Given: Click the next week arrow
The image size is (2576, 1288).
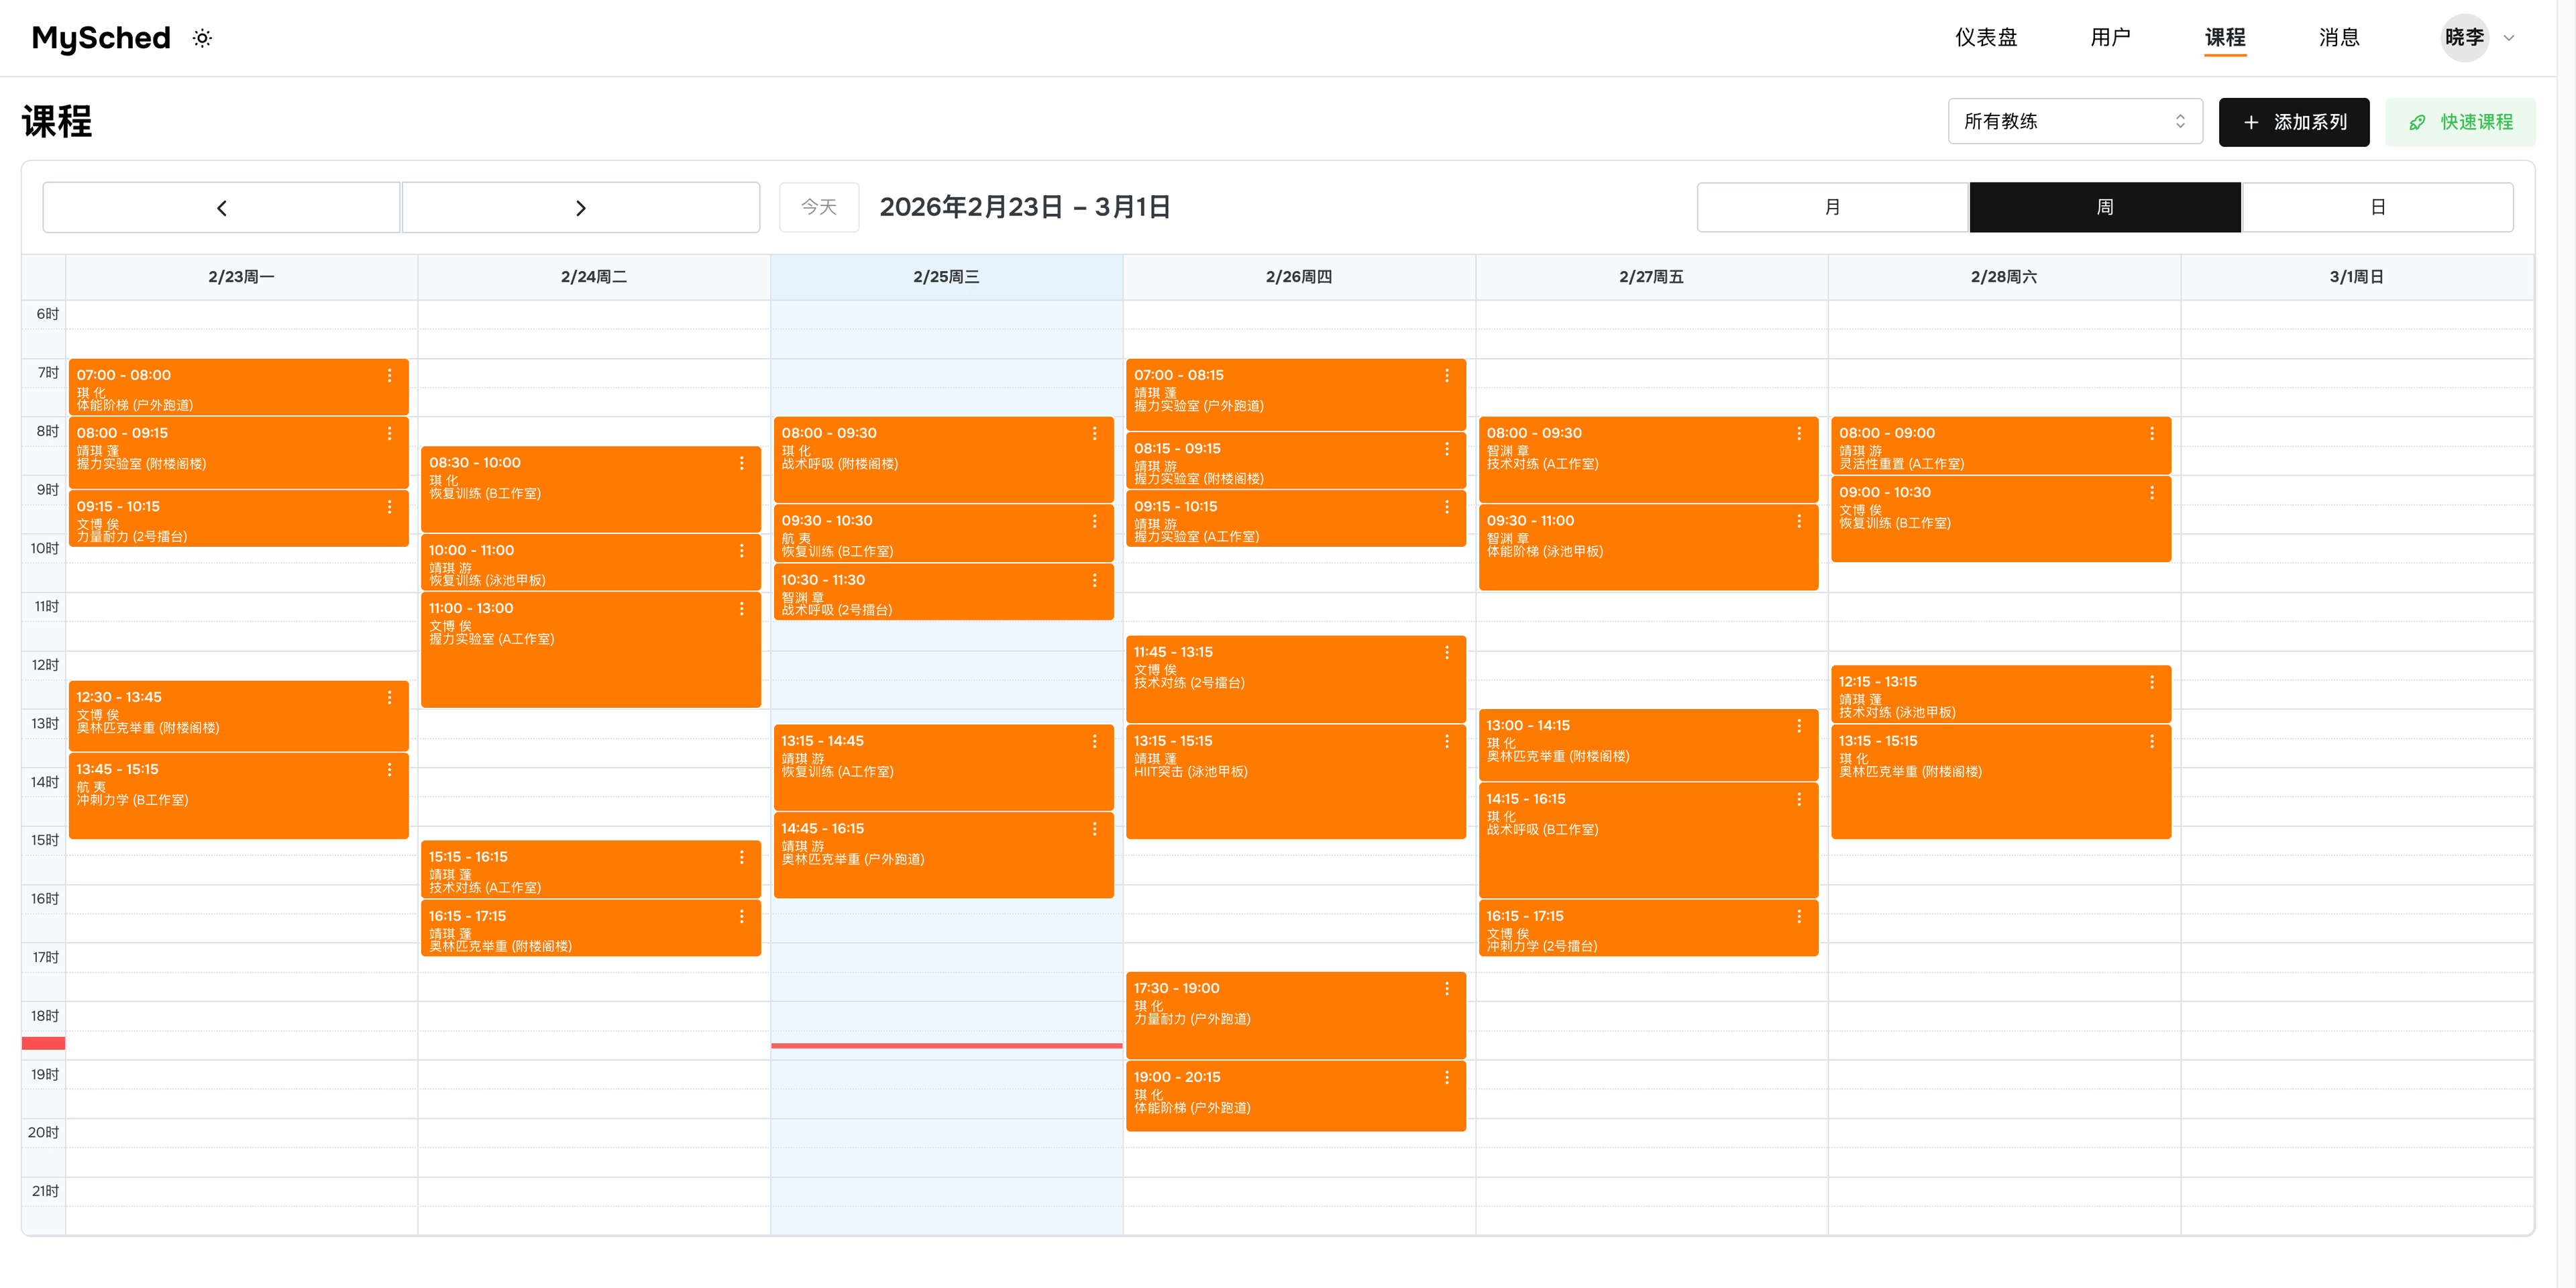Looking at the screenshot, I should (x=581, y=207).
